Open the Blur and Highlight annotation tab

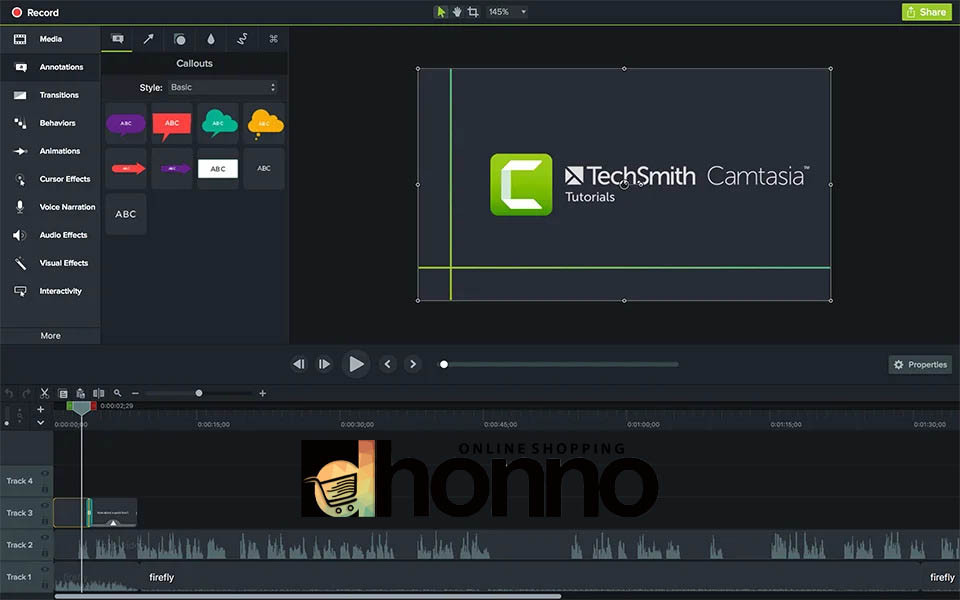click(211, 39)
